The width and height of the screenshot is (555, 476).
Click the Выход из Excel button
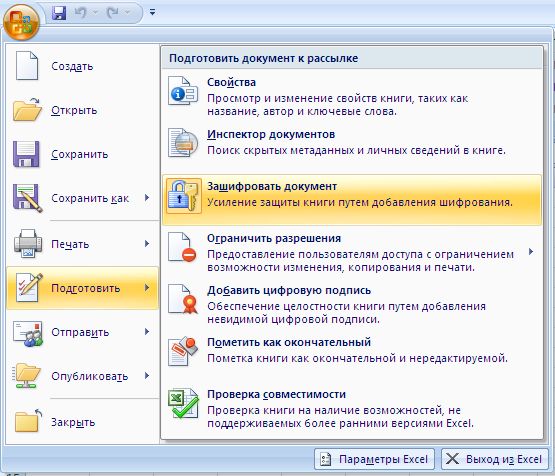[x=494, y=459]
